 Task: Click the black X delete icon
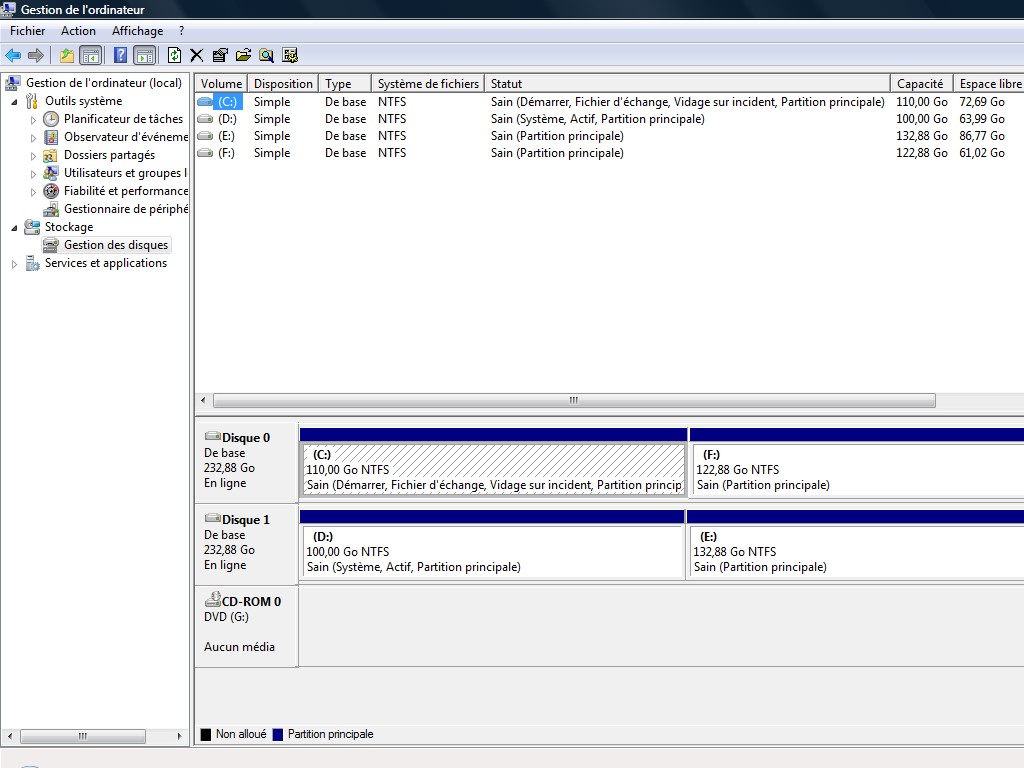click(x=197, y=55)
